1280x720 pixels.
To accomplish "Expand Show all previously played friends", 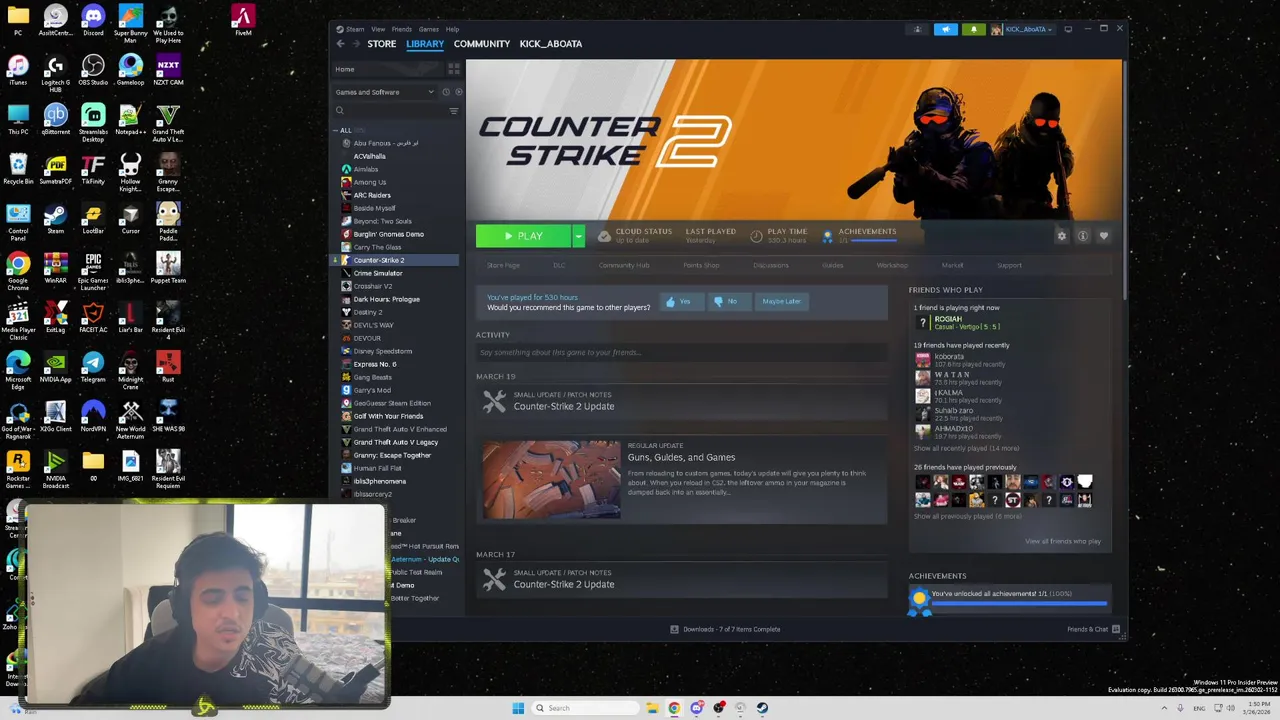I will point(967,516).
